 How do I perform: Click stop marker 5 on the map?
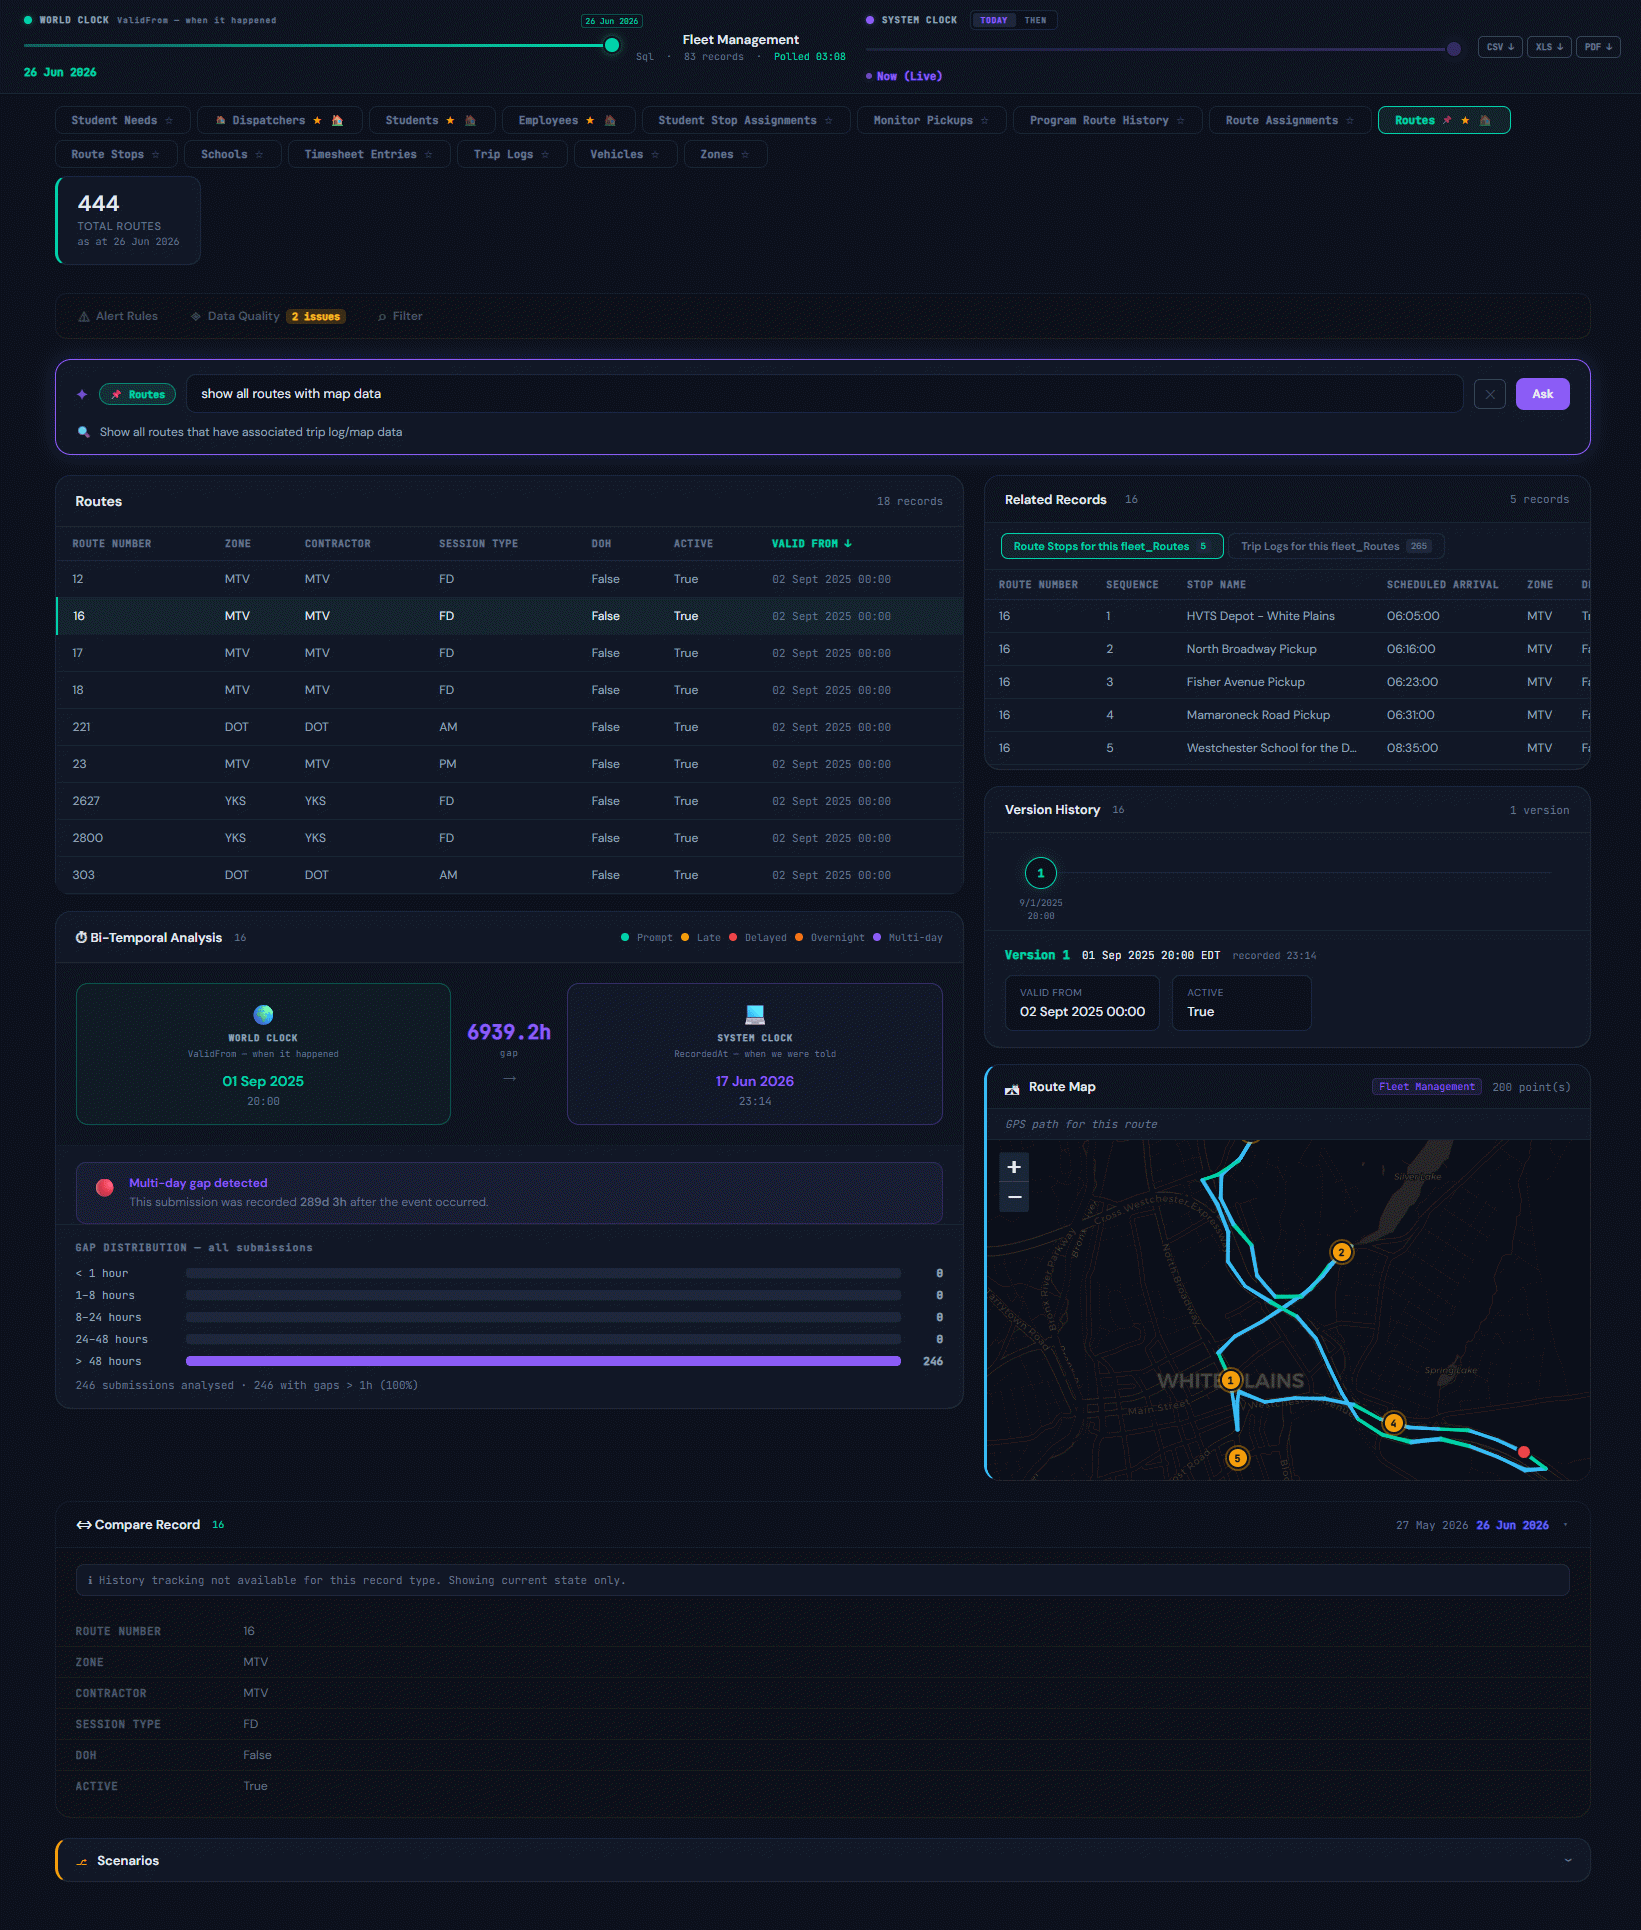tap(1237, 1458)
